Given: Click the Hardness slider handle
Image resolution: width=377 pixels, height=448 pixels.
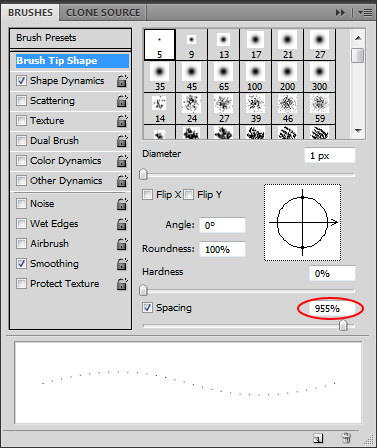Looking at the screenshot, I should point(143,290).
